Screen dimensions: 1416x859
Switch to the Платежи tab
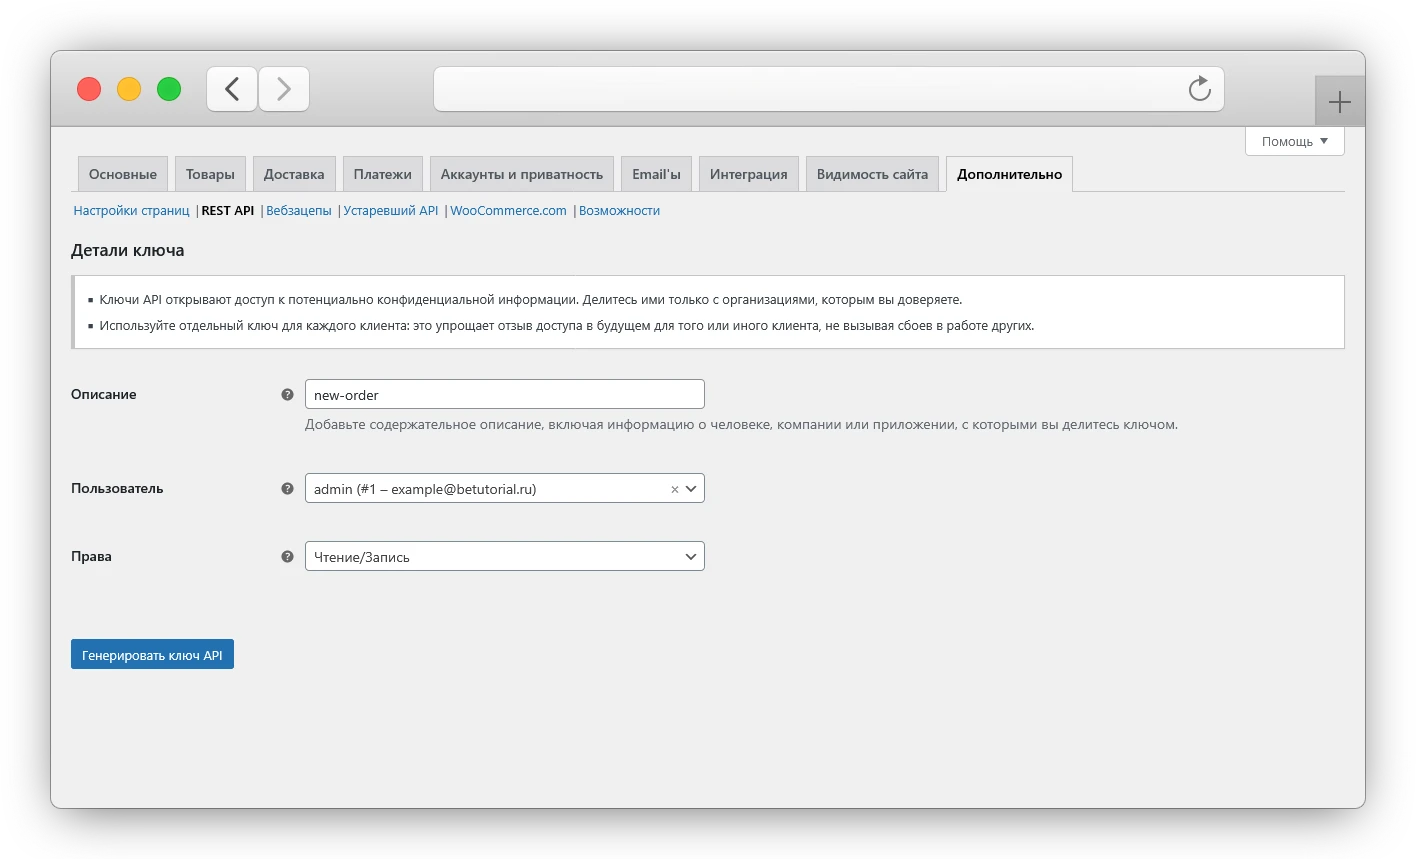click(x=382, y=173)
